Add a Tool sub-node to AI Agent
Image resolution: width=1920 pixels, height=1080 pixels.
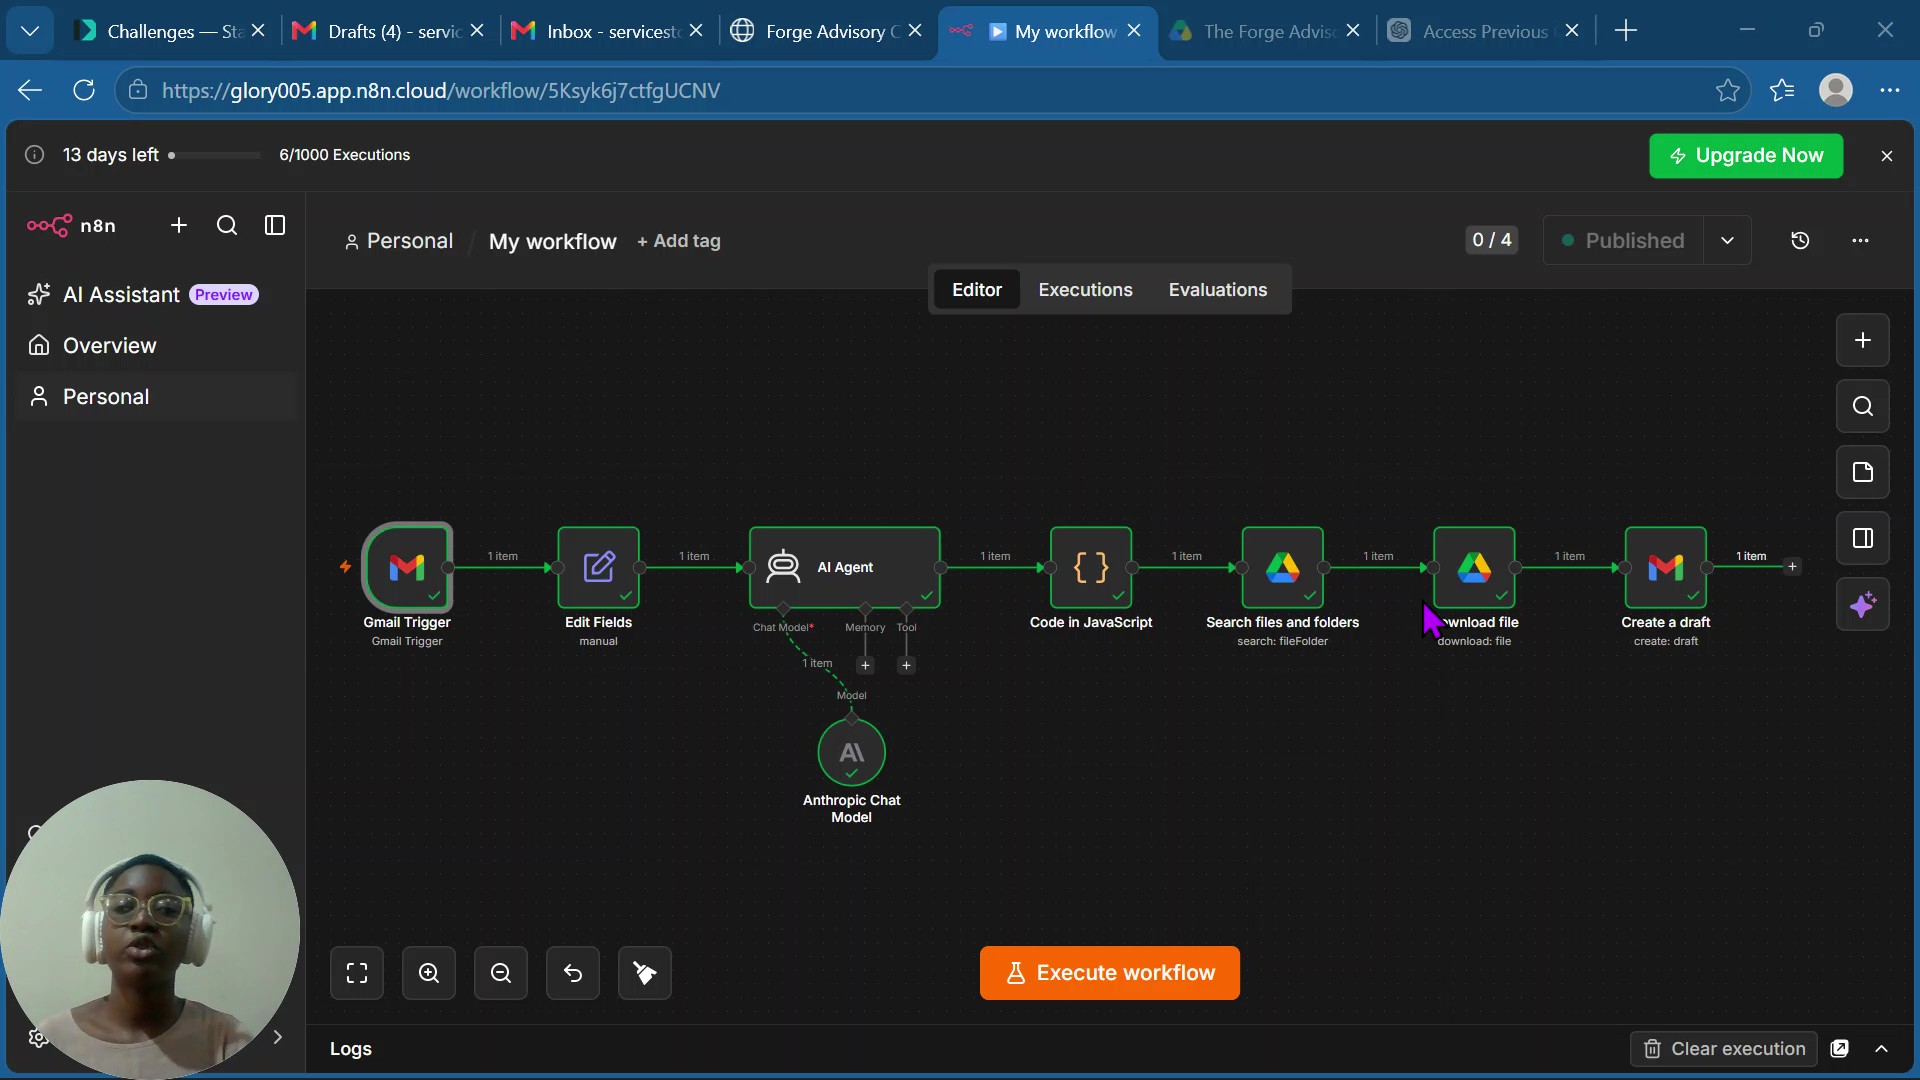pyautogui.click(x=906, y=666)
